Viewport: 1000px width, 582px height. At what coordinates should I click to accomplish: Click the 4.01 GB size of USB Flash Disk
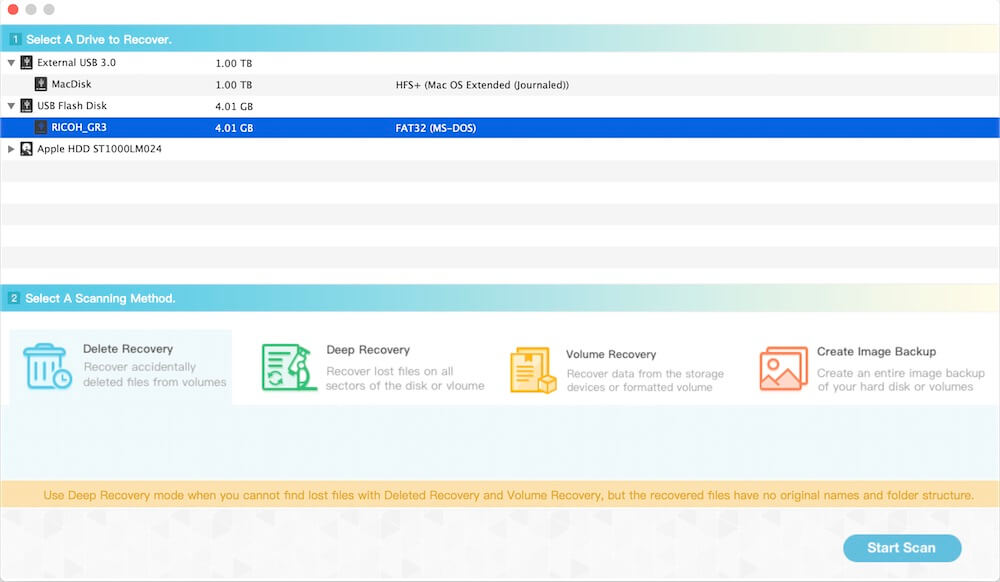pos(234,106)
